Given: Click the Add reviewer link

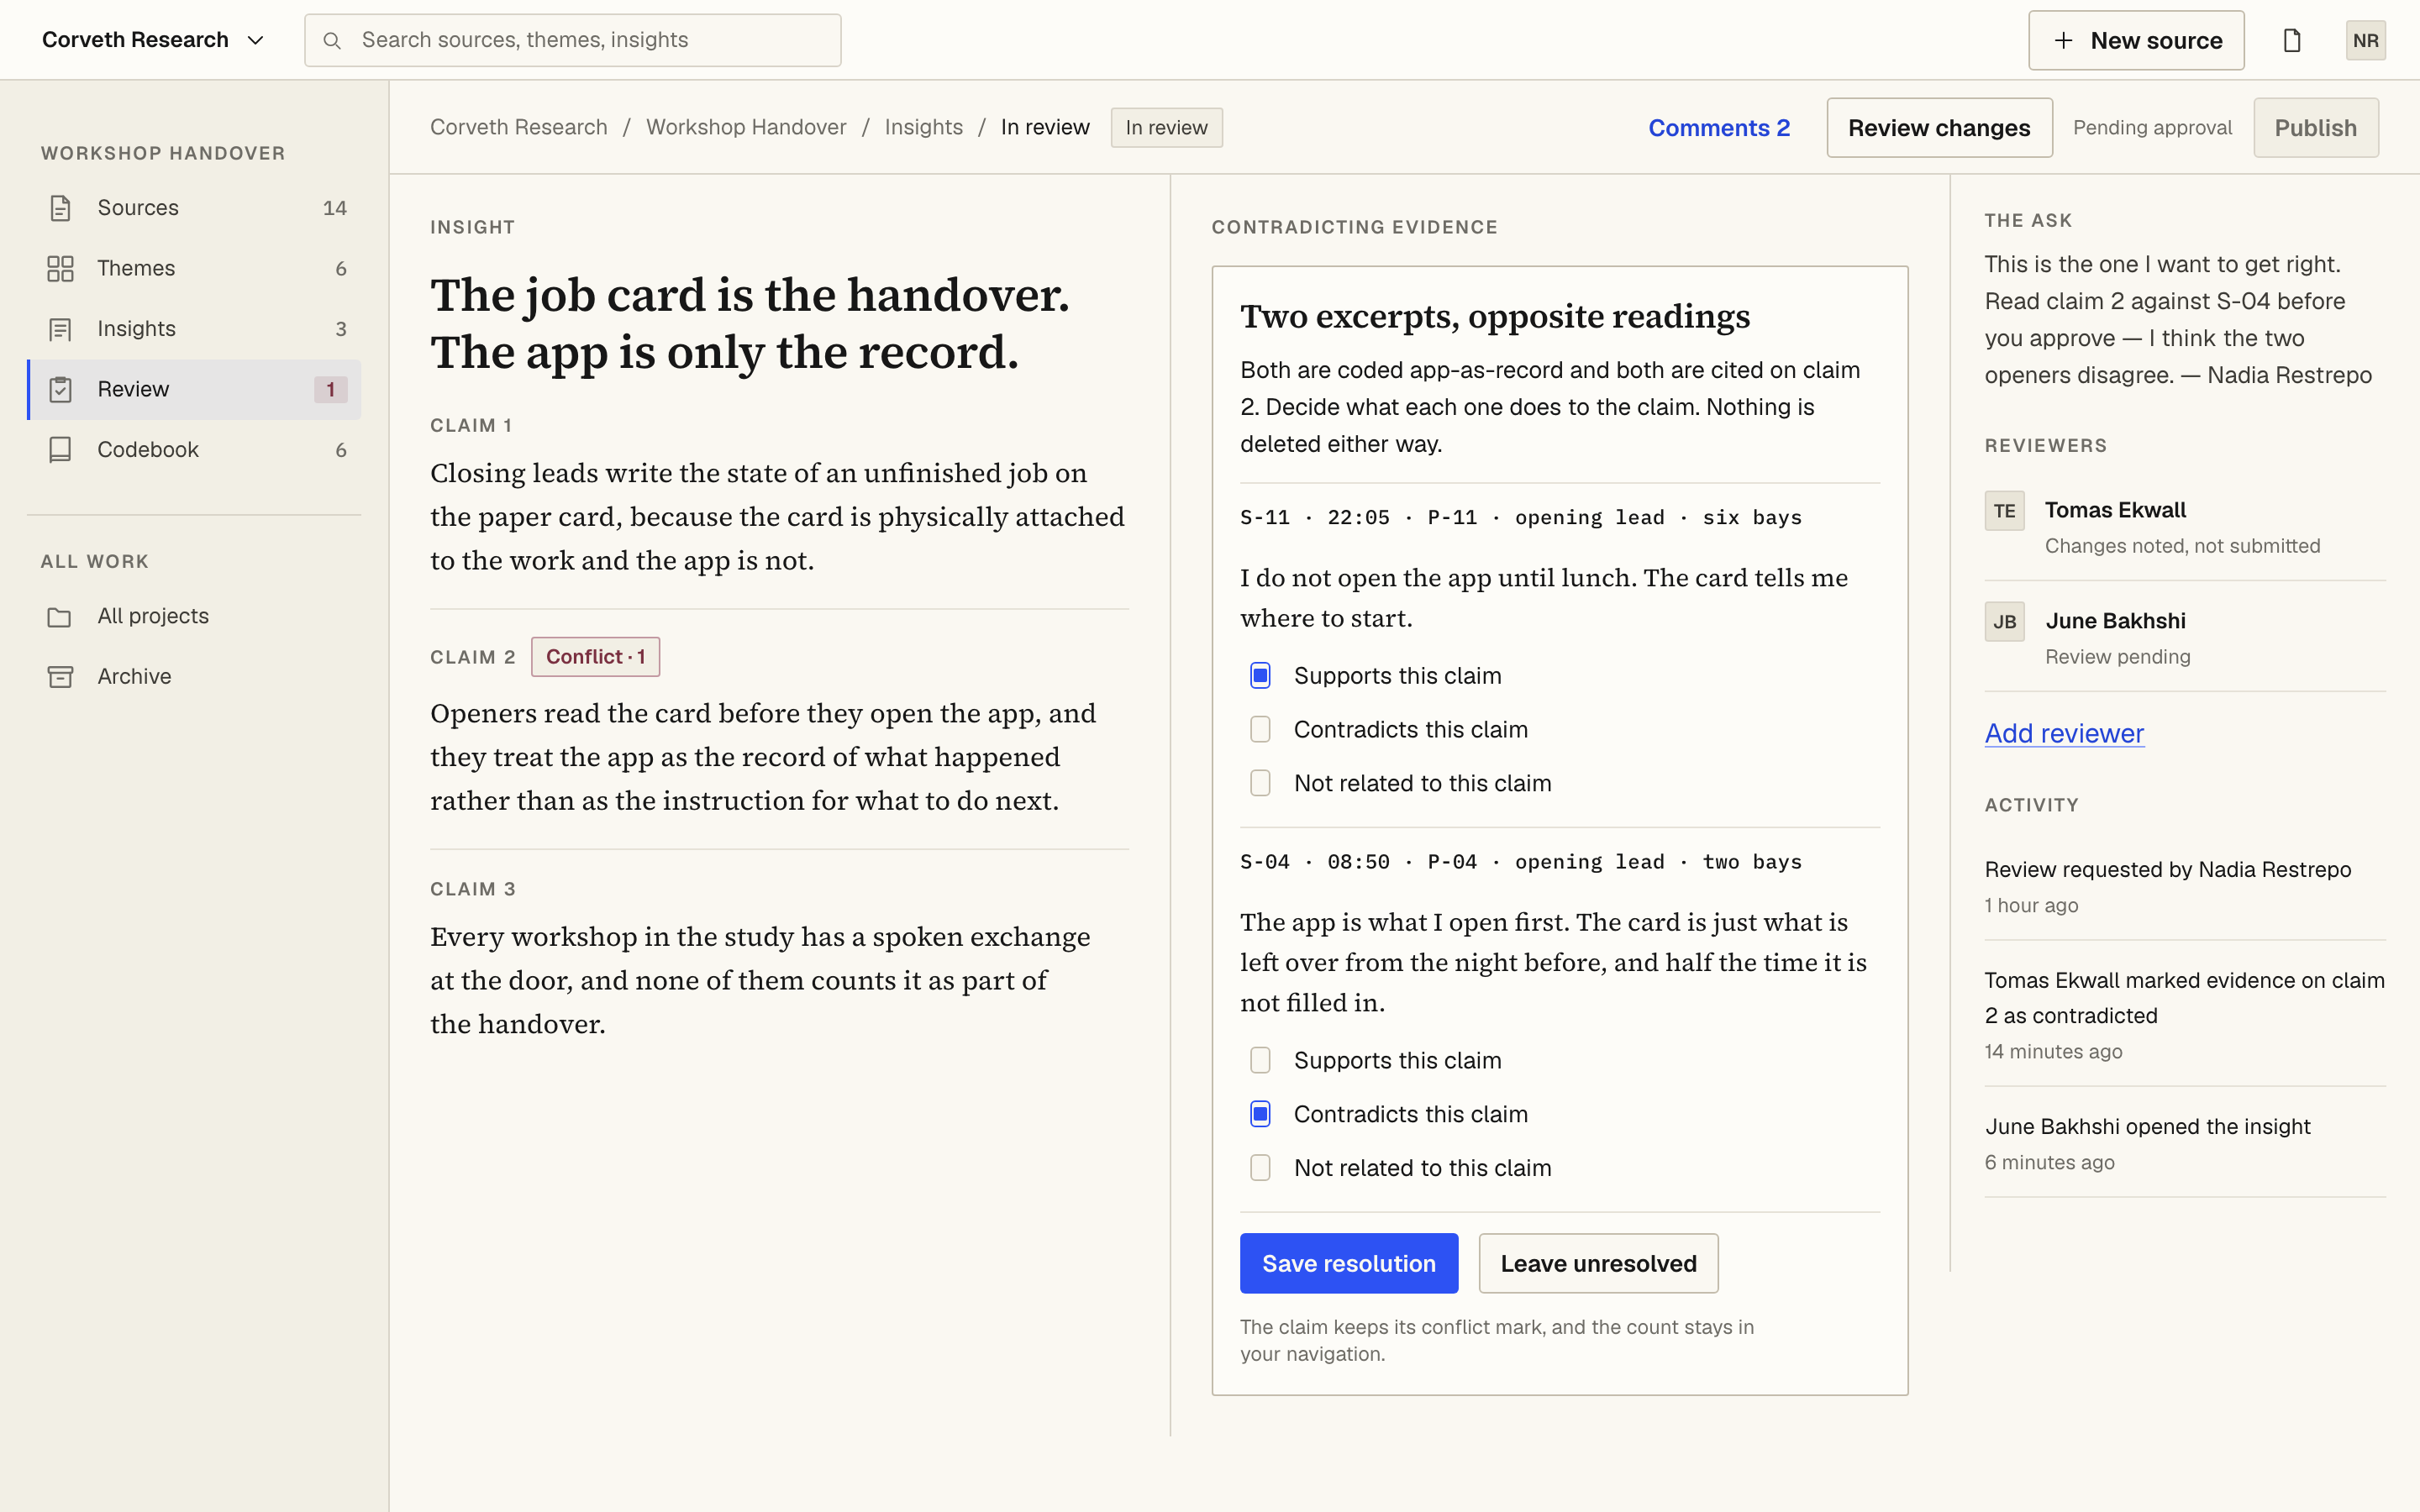Looking at the screenshot, I should [x=2064, y=733].
